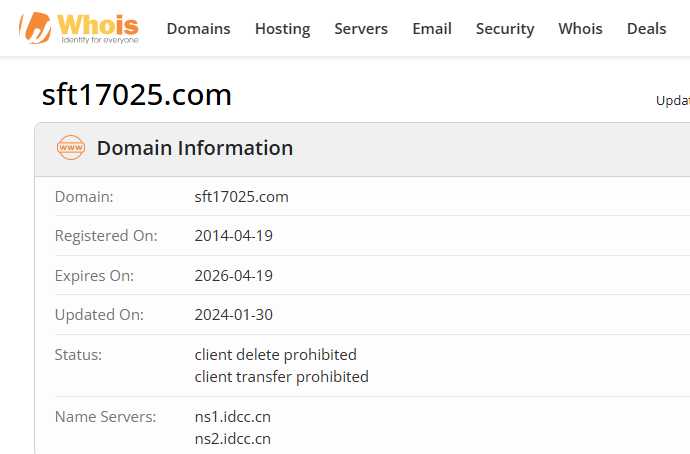Viewport: 690px width, 454px height.
Task: Click the Name Servers label
Action: point(105,416)
